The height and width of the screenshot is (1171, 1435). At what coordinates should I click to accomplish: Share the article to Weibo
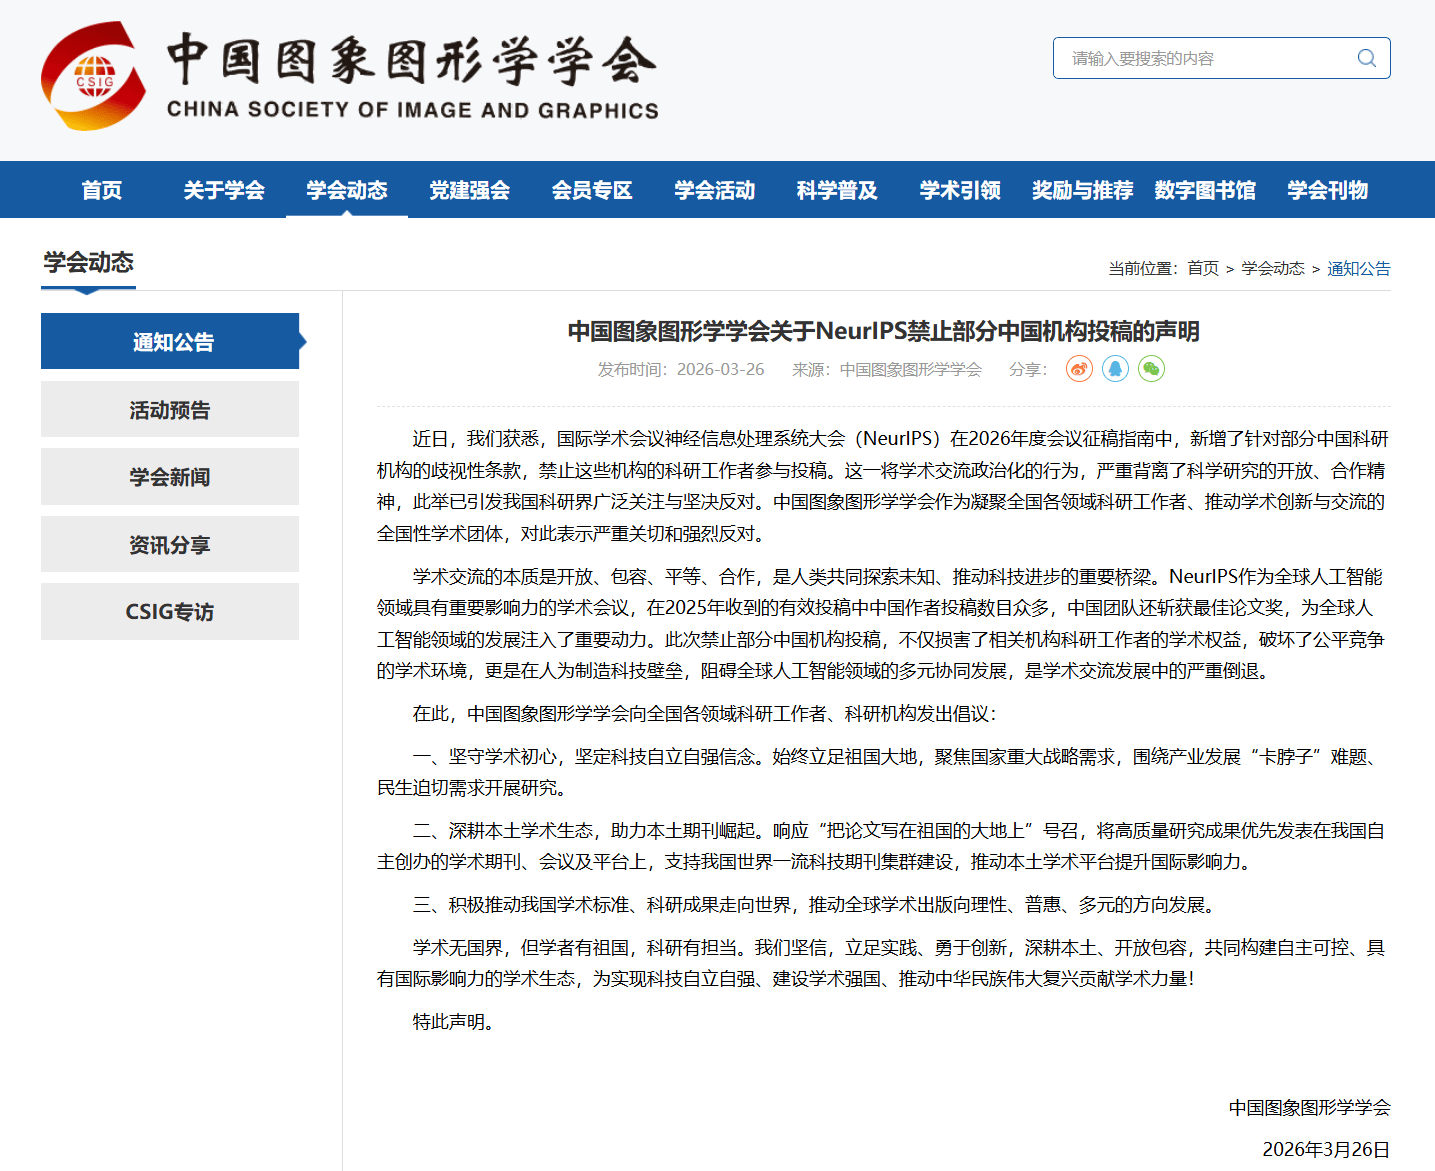(1079, 369)
